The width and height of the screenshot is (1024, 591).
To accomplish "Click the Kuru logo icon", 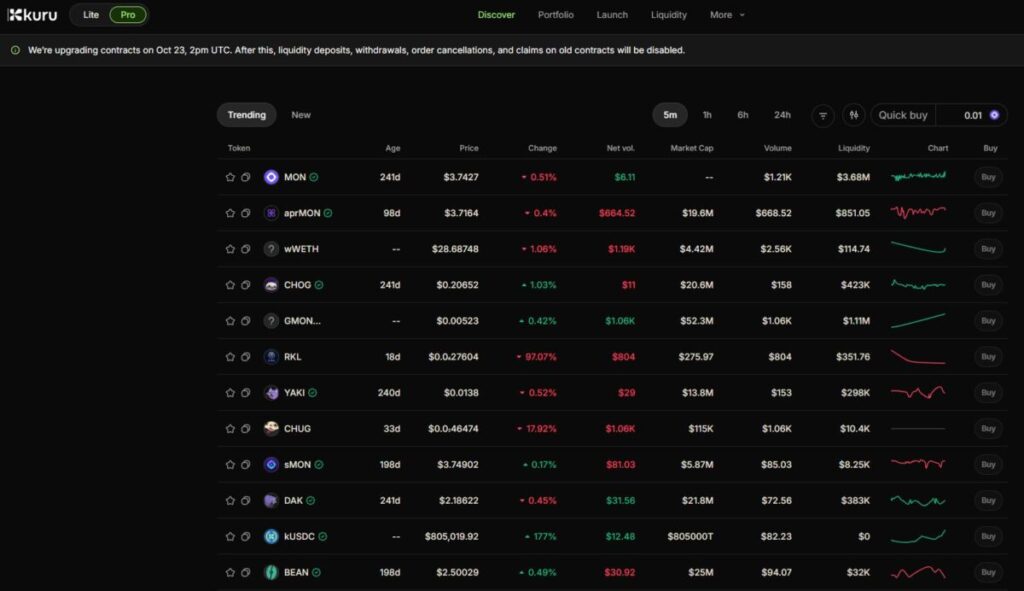I will [x=14, y=15].
